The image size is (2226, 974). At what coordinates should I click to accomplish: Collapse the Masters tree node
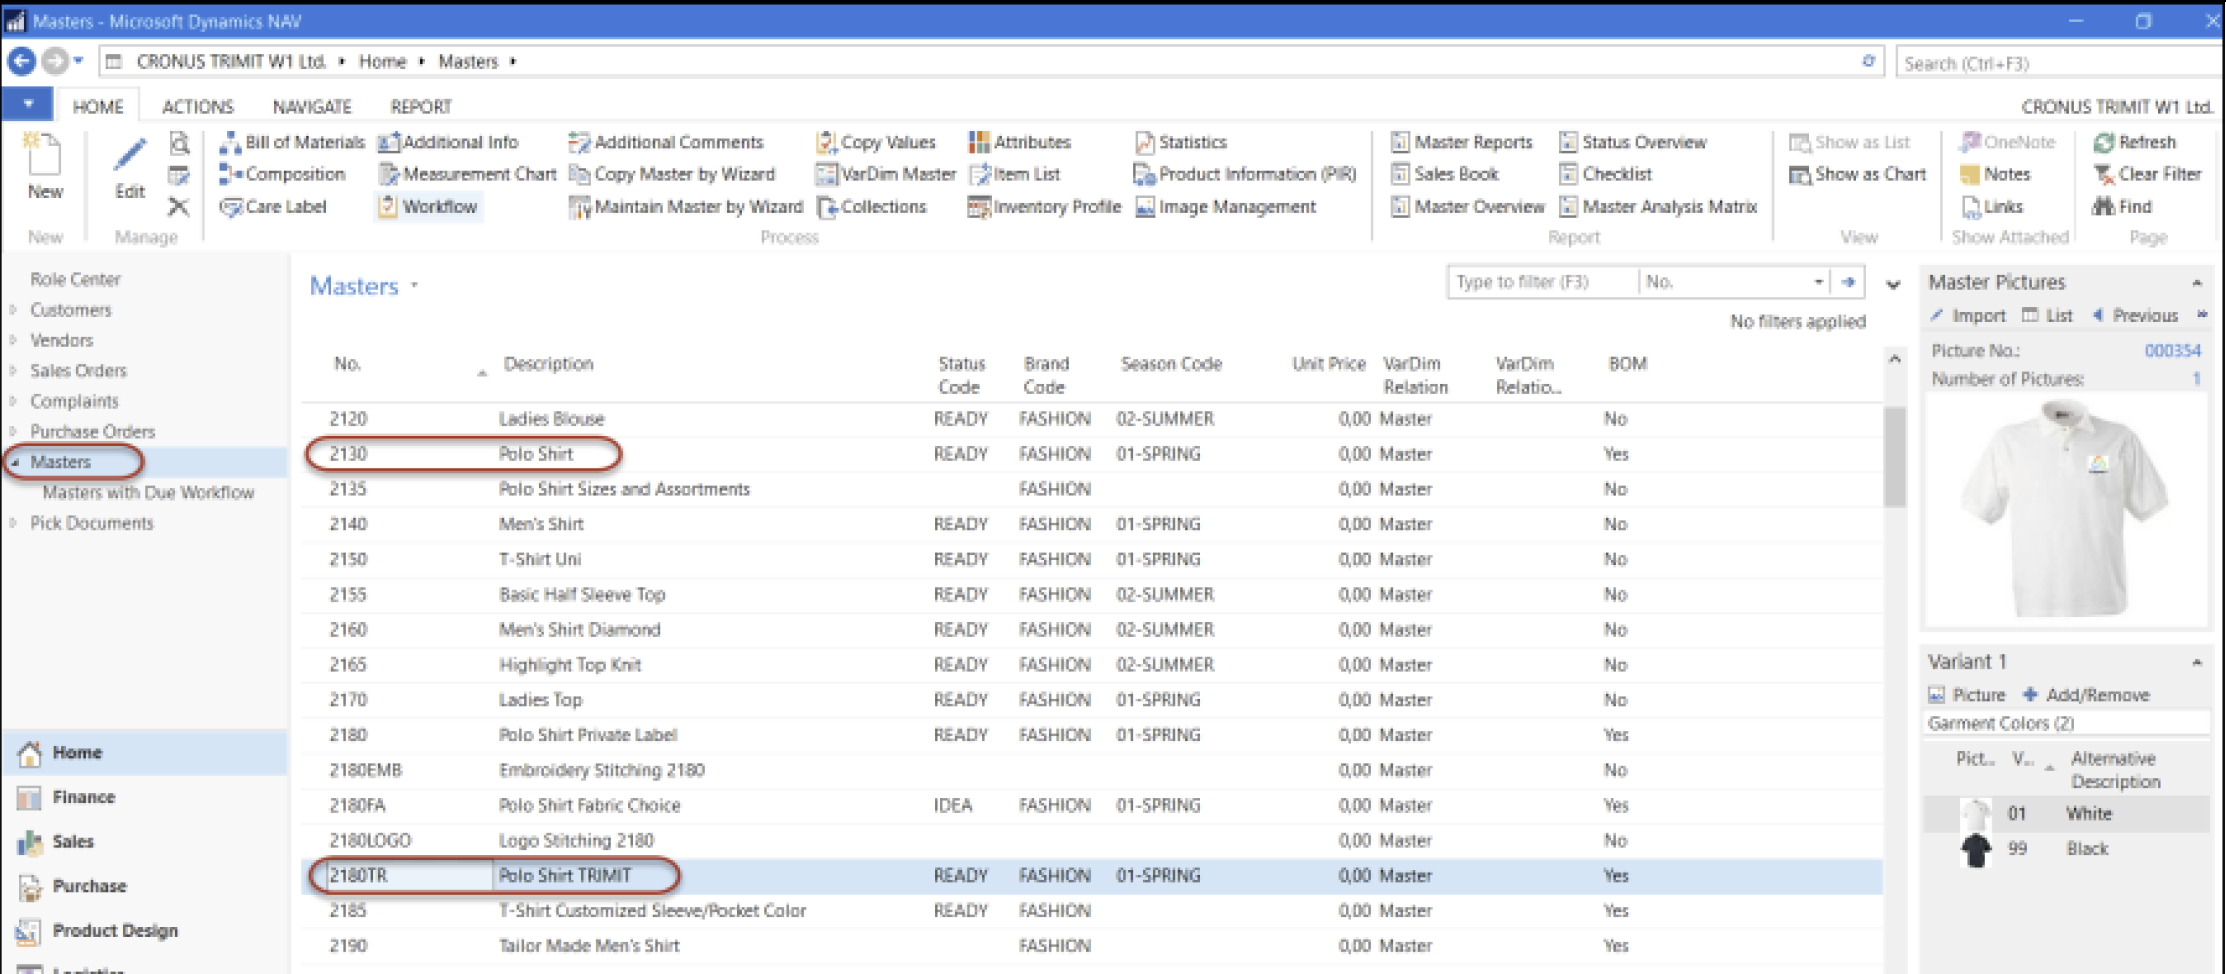[x=14, y=462]
